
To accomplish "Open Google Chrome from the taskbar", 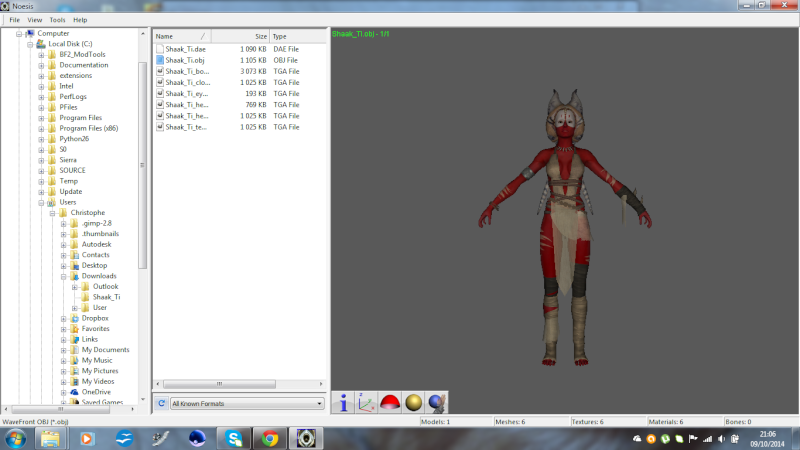I will pyautogui.click(x=270, y=438).
